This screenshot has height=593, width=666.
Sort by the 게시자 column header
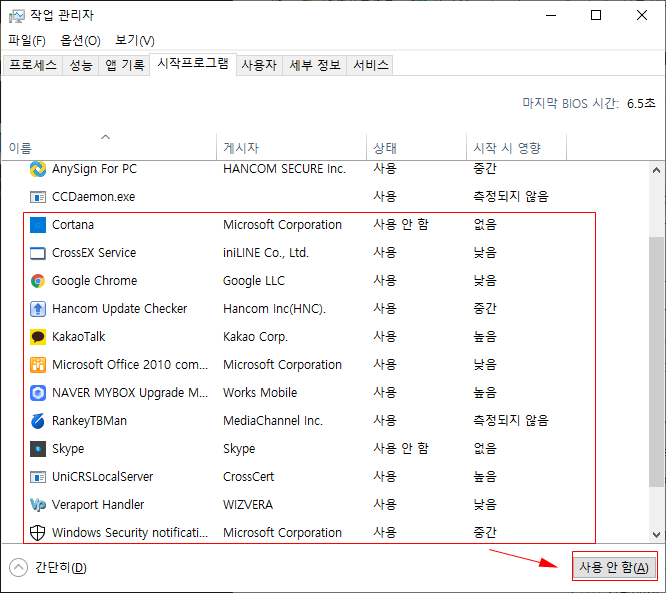coord(291,147)
